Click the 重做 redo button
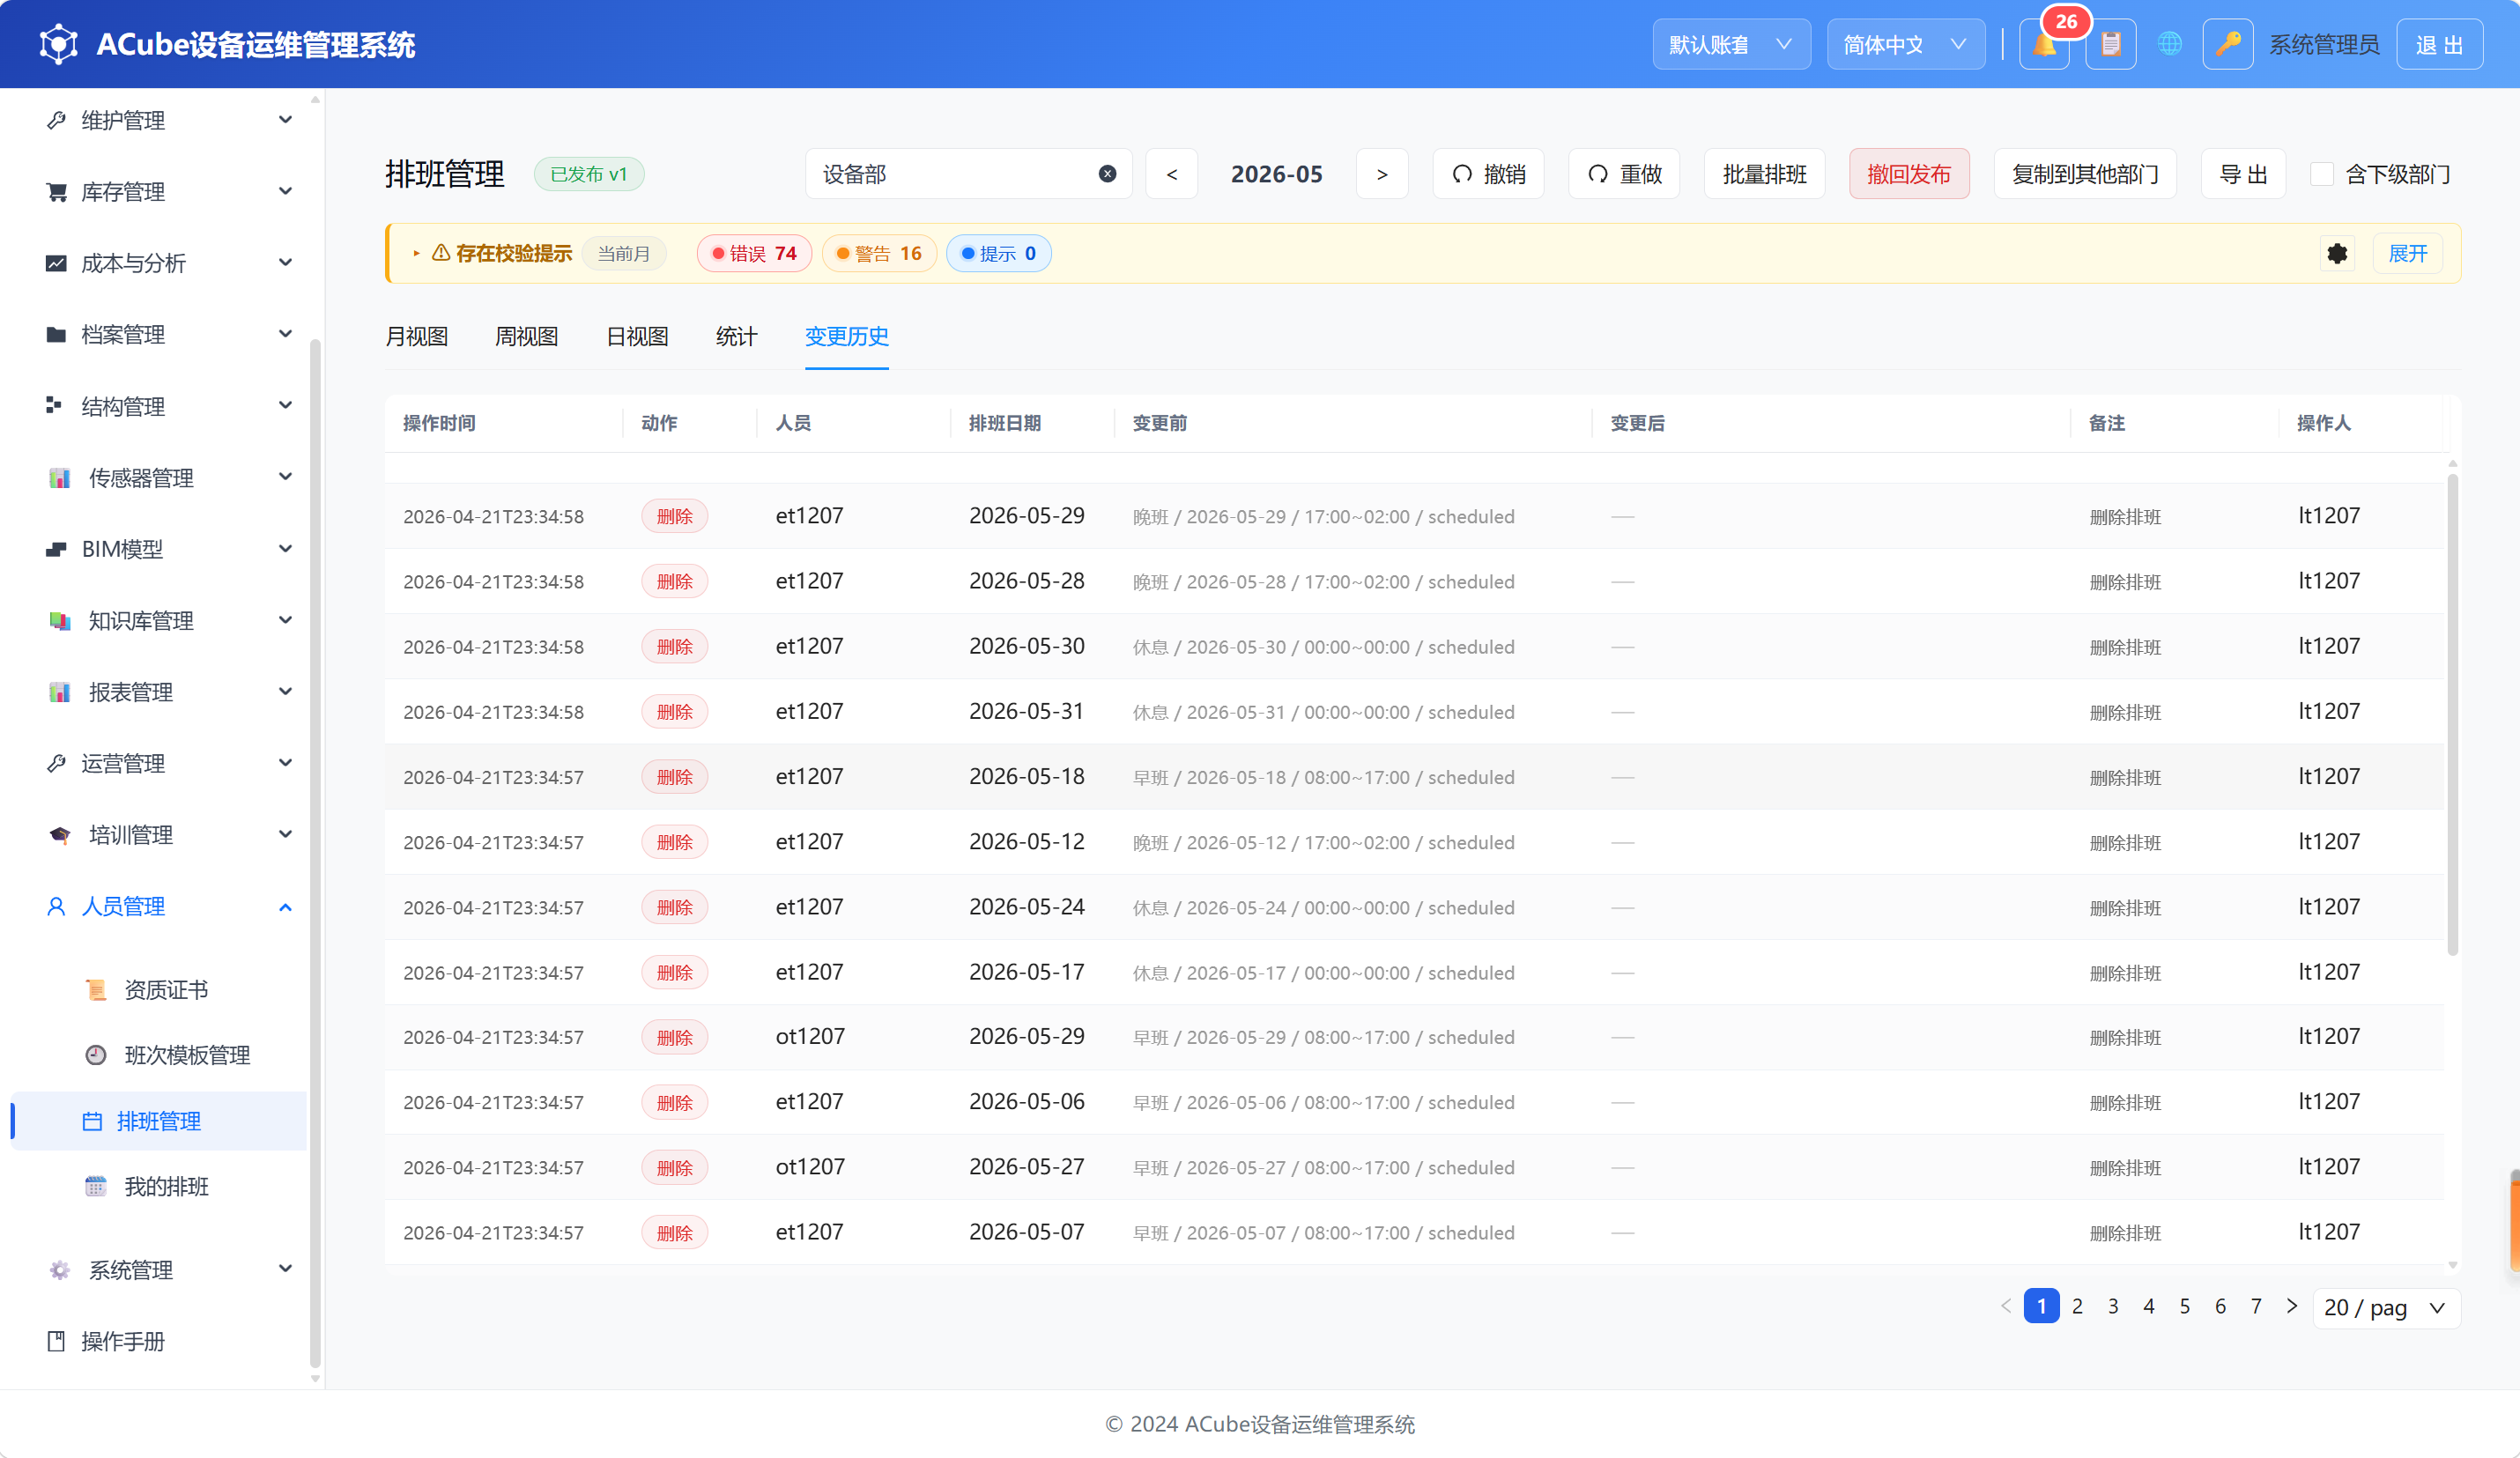 pyautogui.click(x=1624, y=174)
